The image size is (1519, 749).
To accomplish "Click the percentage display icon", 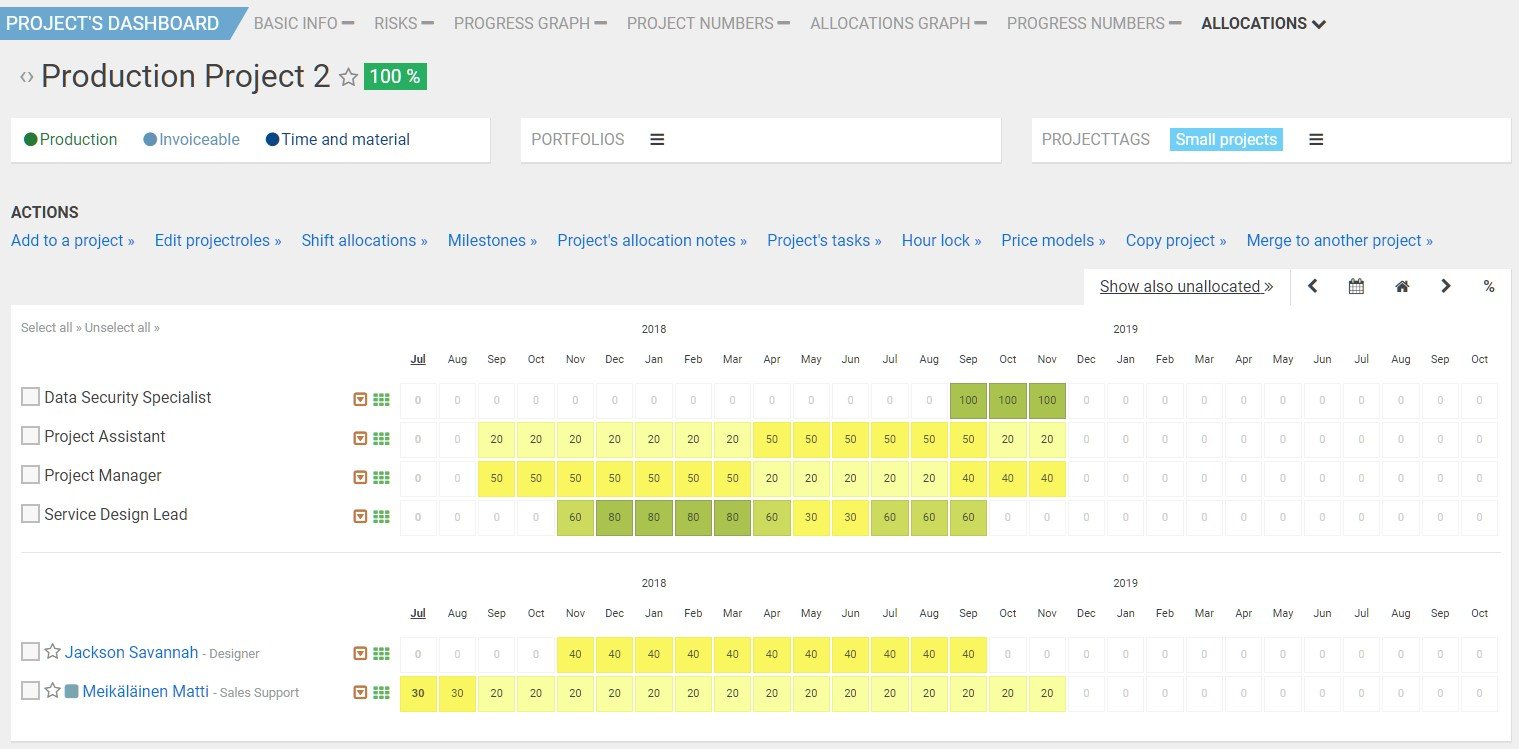I will tap(1489, 286).
